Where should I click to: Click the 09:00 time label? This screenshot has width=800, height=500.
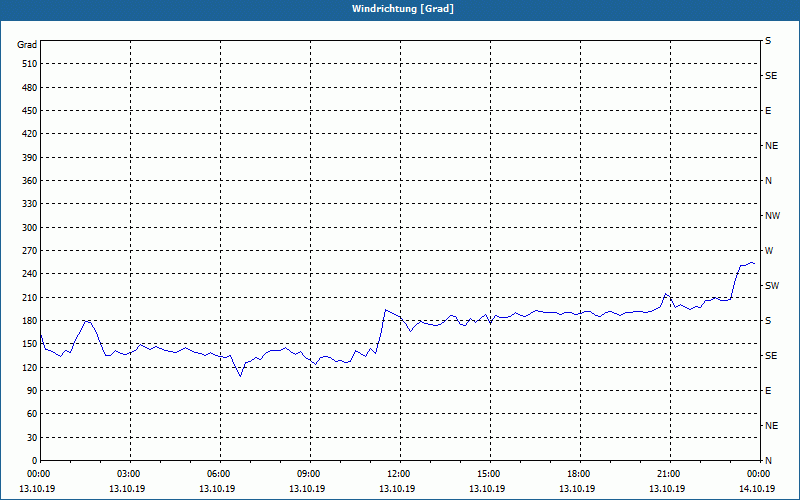click(310, 474)
